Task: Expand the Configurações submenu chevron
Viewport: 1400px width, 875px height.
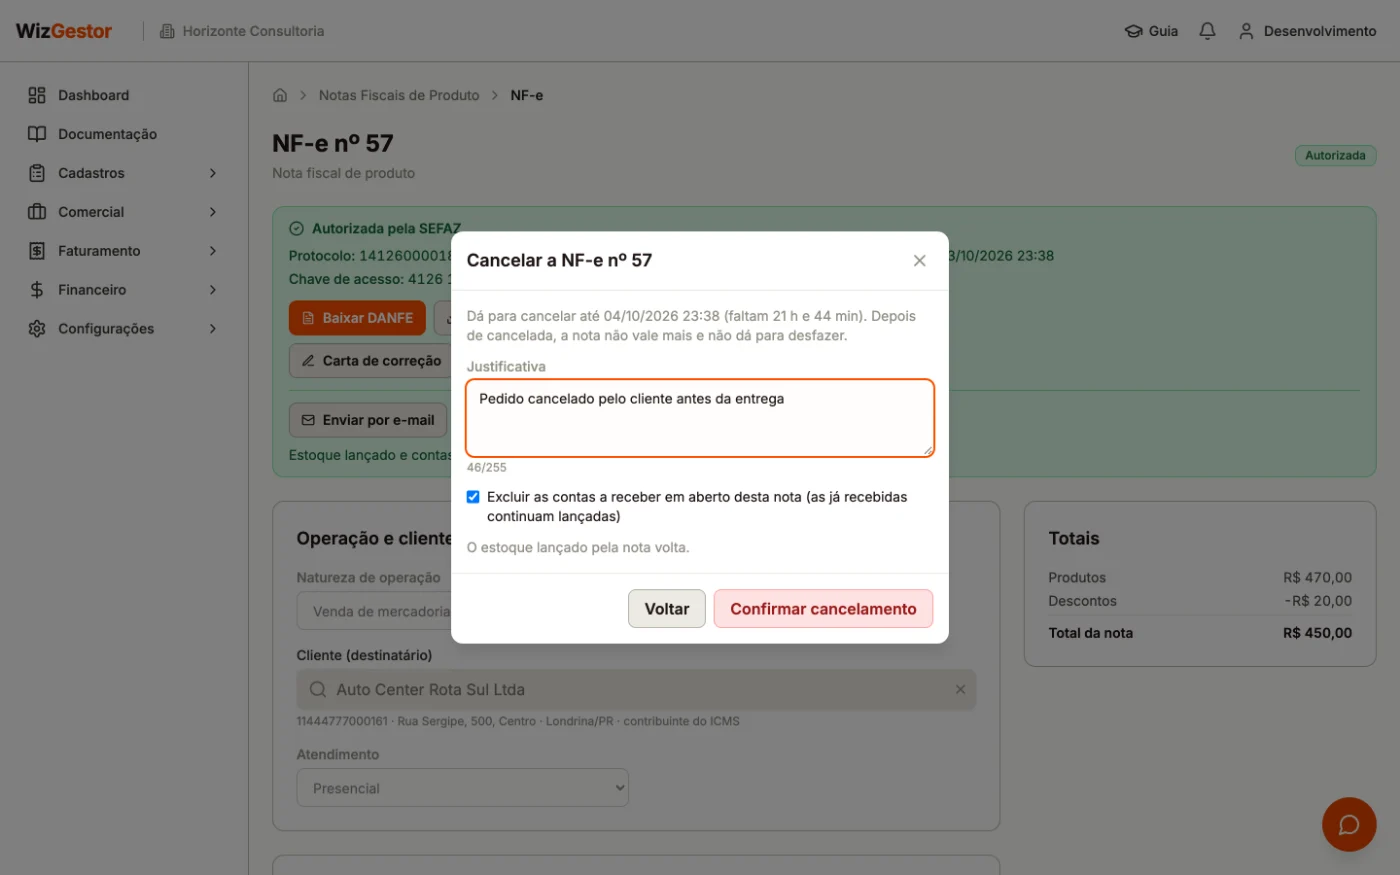Action: [x=213, y=329]
